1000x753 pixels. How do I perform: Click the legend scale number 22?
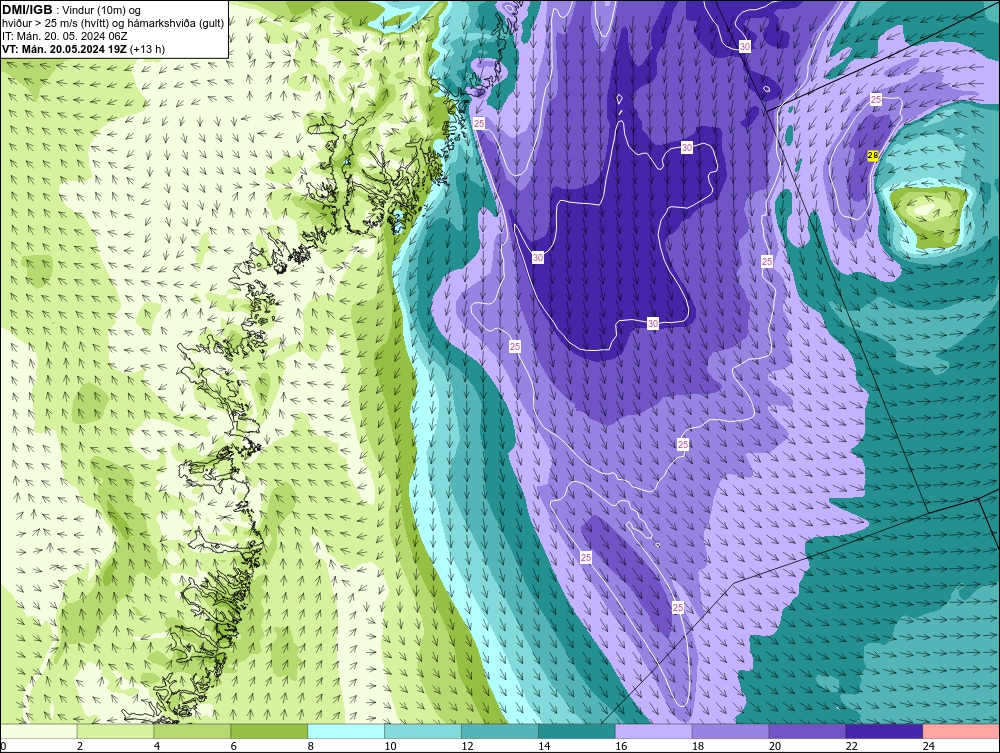pos(851,746)
